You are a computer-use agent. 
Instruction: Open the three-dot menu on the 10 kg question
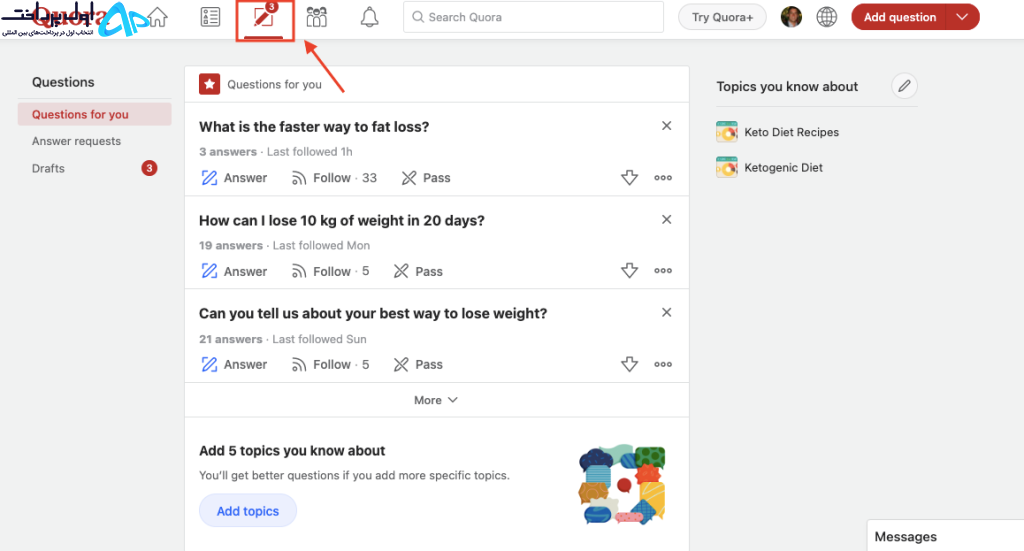(x=663, y=271)
